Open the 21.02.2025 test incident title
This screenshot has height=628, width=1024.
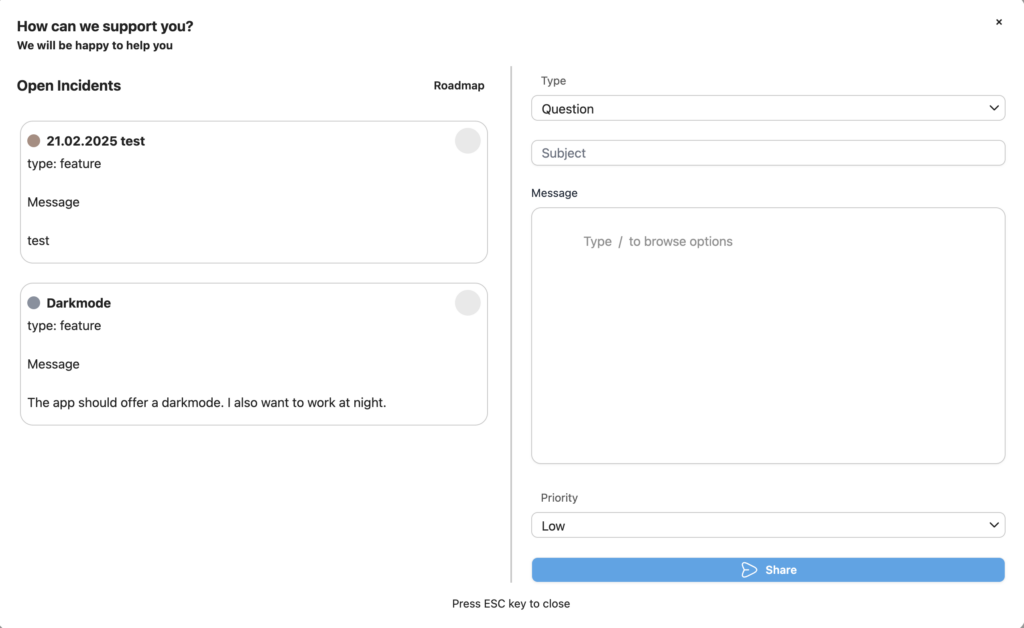pos(95,141)
